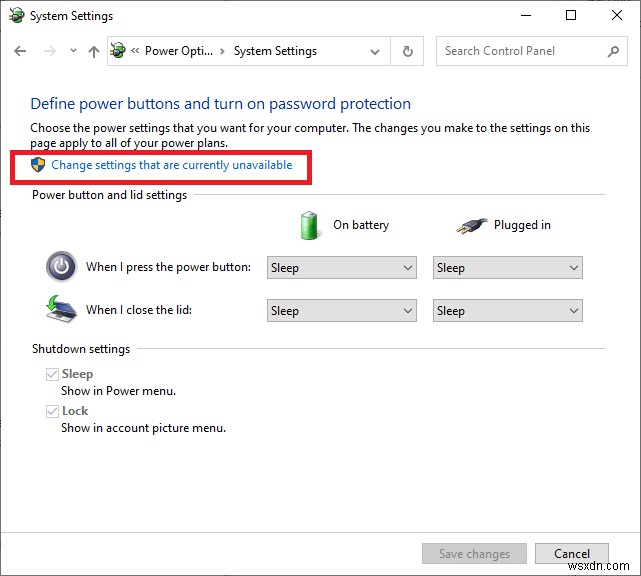Click 'Show in account picture menu.' text
The image size is (641, 576).
pos(143,428)
